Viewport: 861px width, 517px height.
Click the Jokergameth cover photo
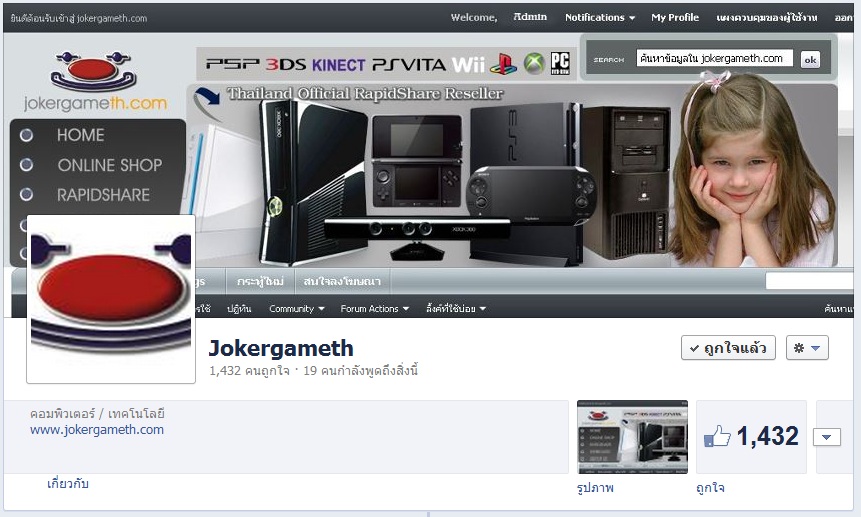[428, 159]
